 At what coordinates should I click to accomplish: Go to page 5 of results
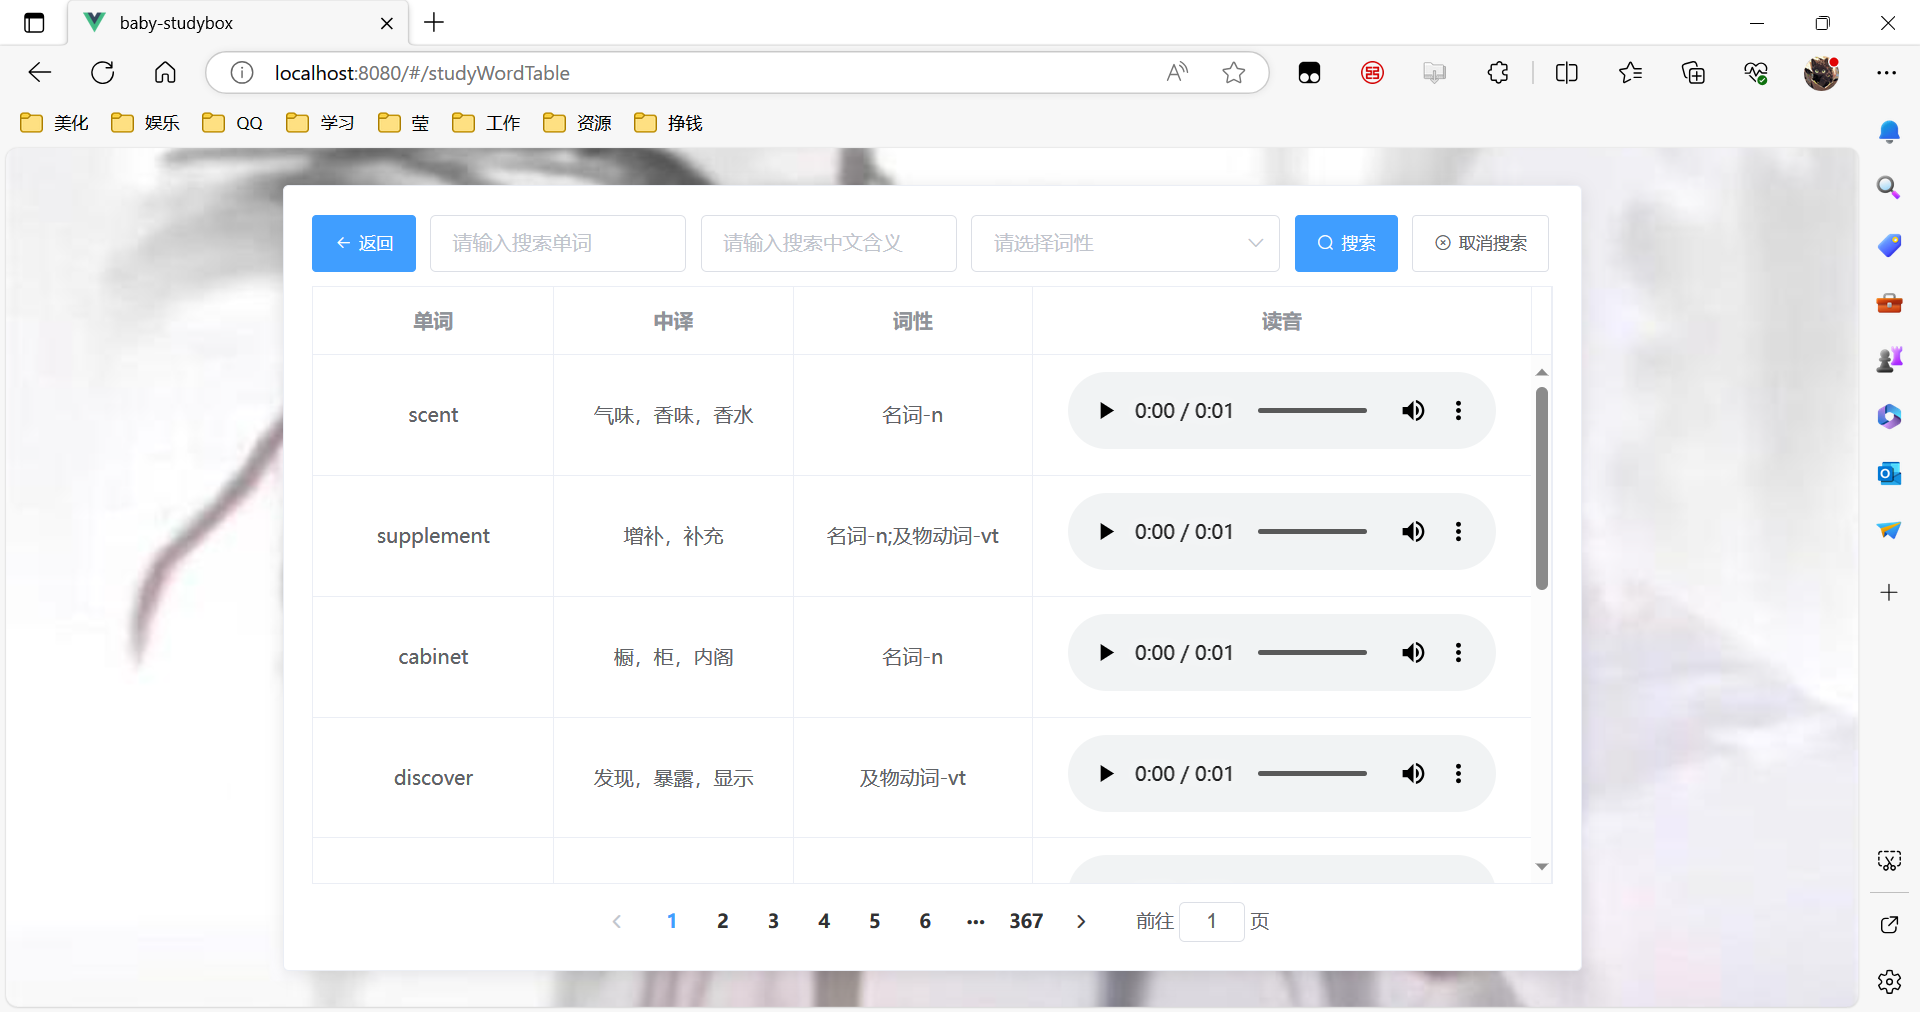point(875,921)
